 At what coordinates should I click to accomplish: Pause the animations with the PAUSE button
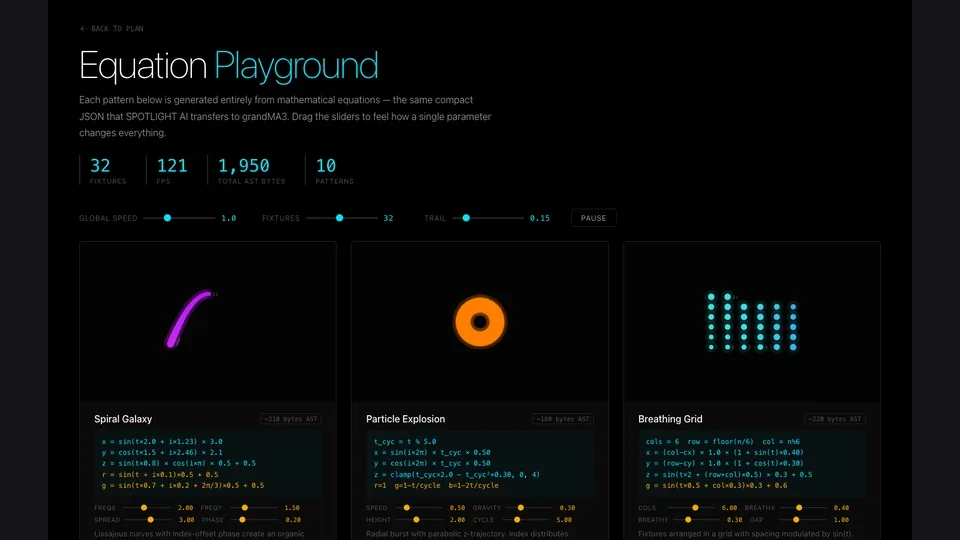593,218
